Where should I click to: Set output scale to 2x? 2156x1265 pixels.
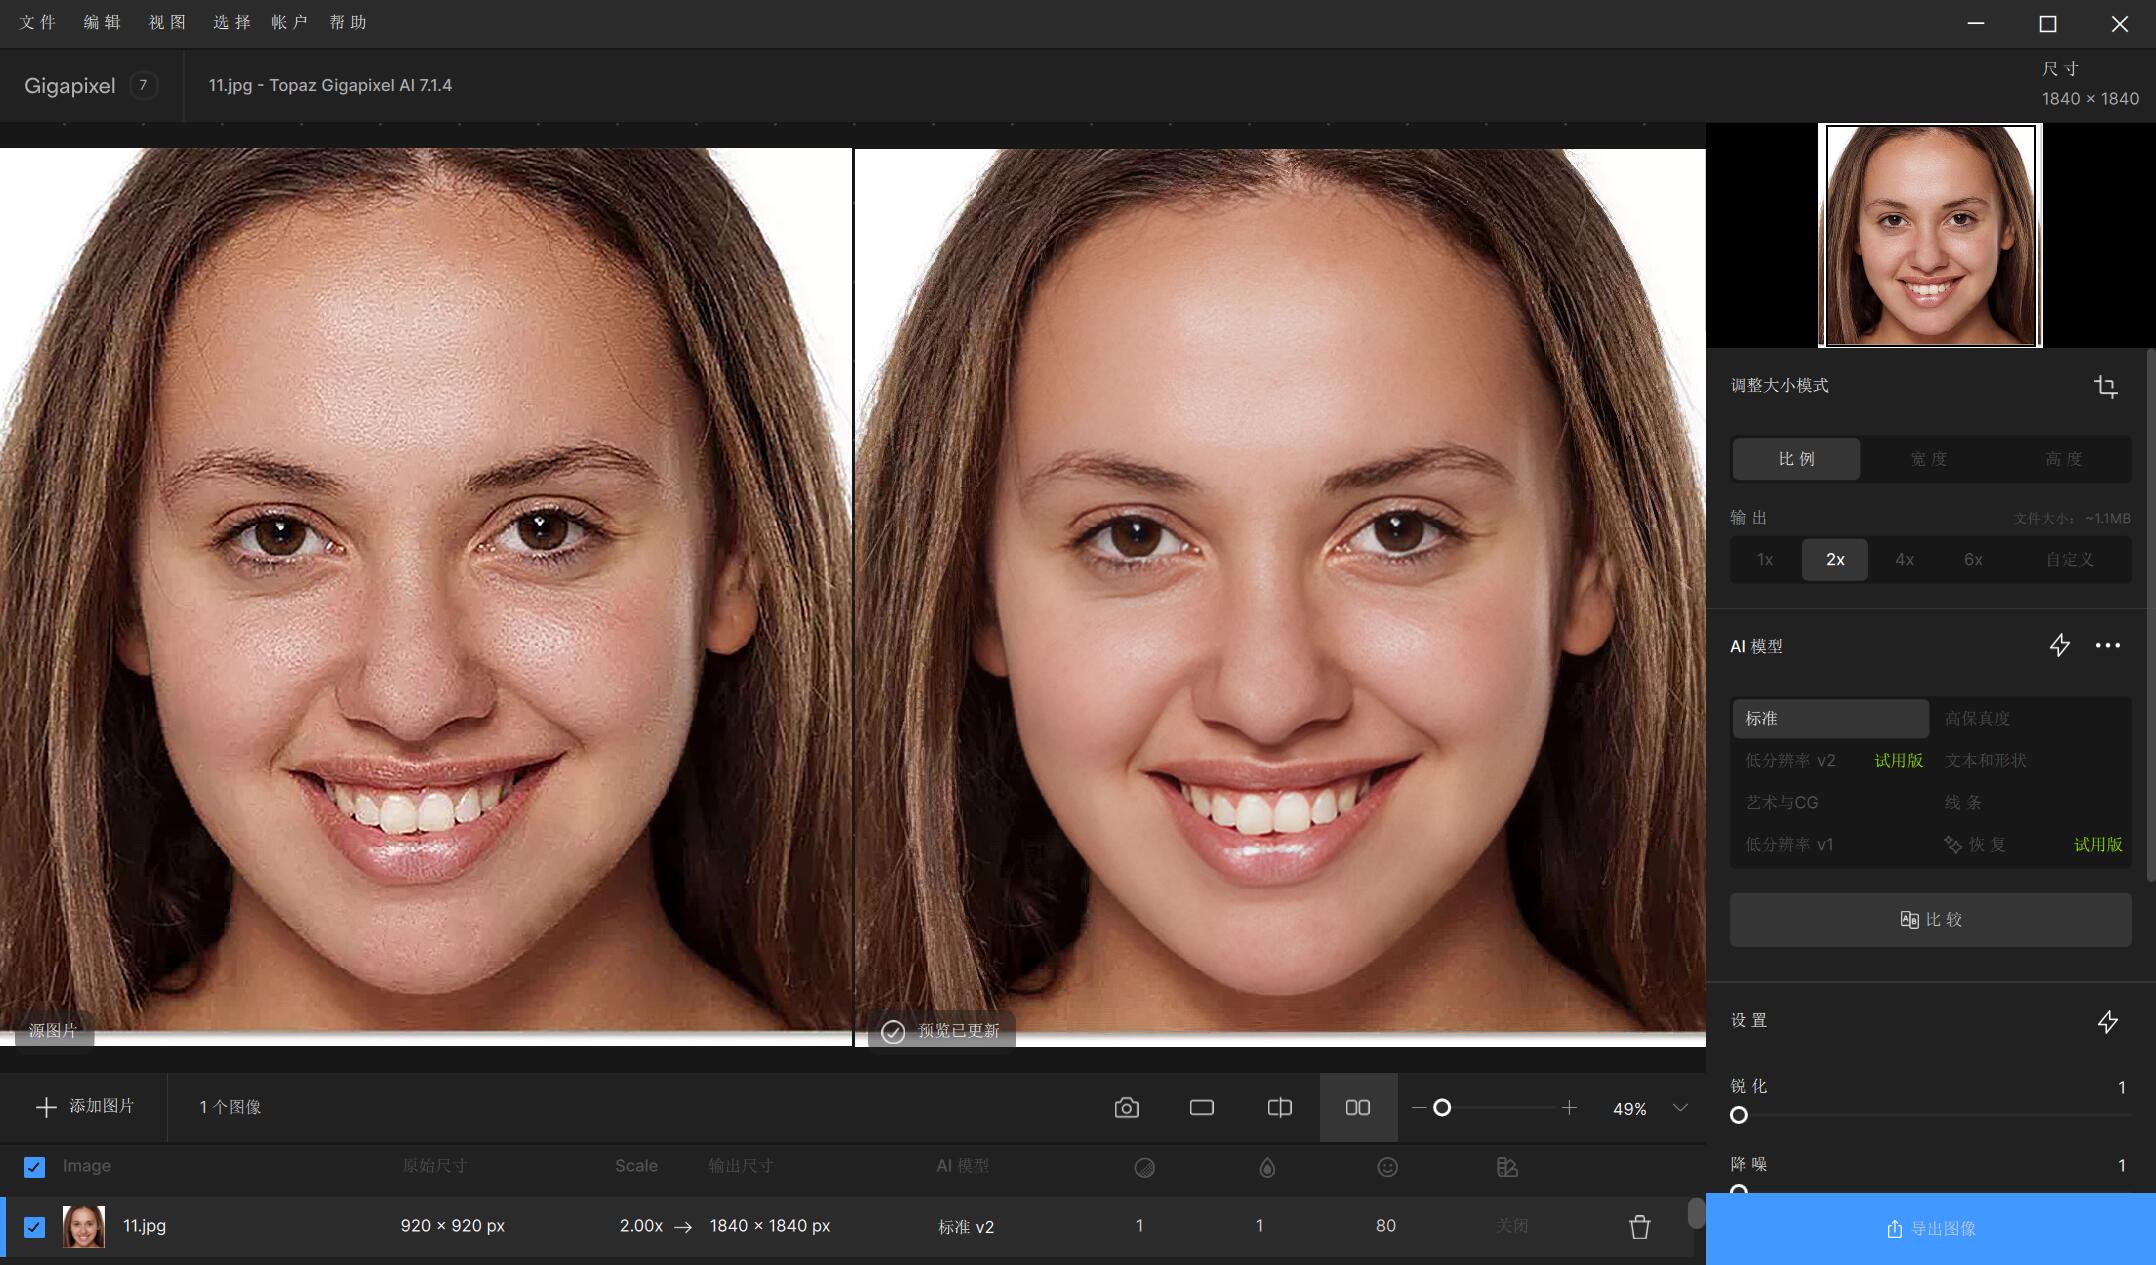pyautogui.click(x=1835, y=560)
